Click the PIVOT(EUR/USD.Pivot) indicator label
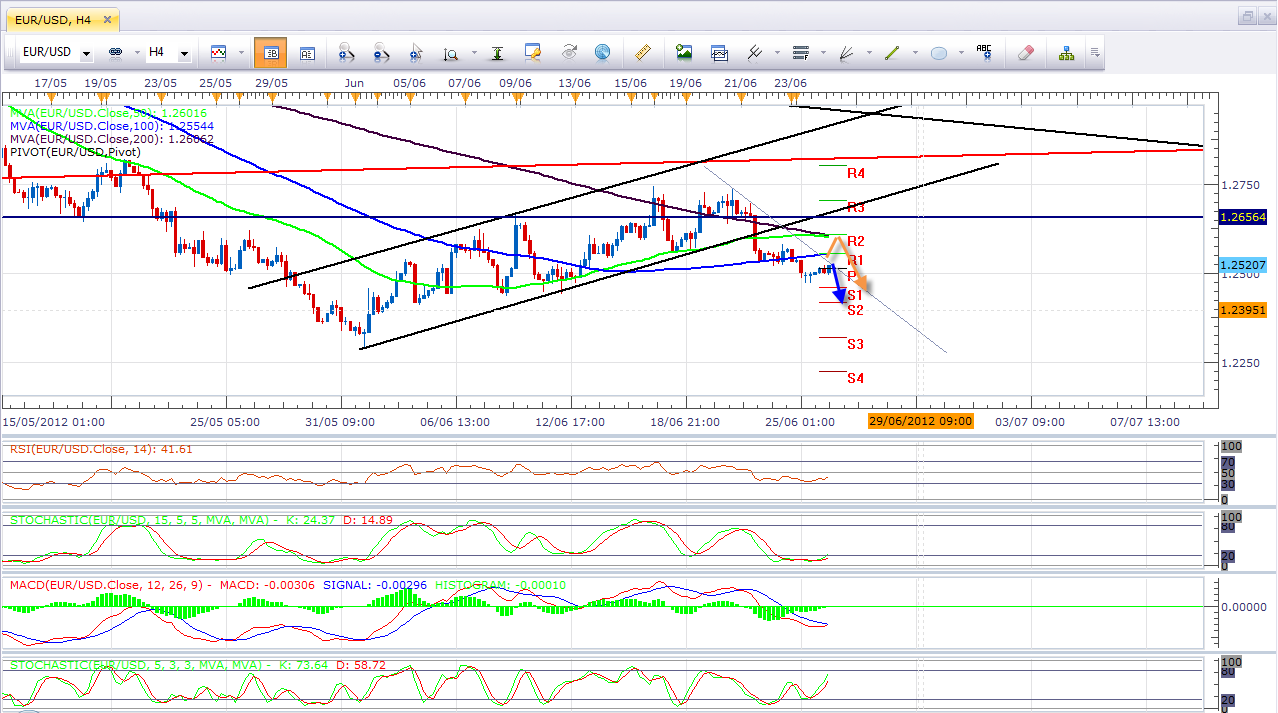1278x713 pixels. pos(75,152)
